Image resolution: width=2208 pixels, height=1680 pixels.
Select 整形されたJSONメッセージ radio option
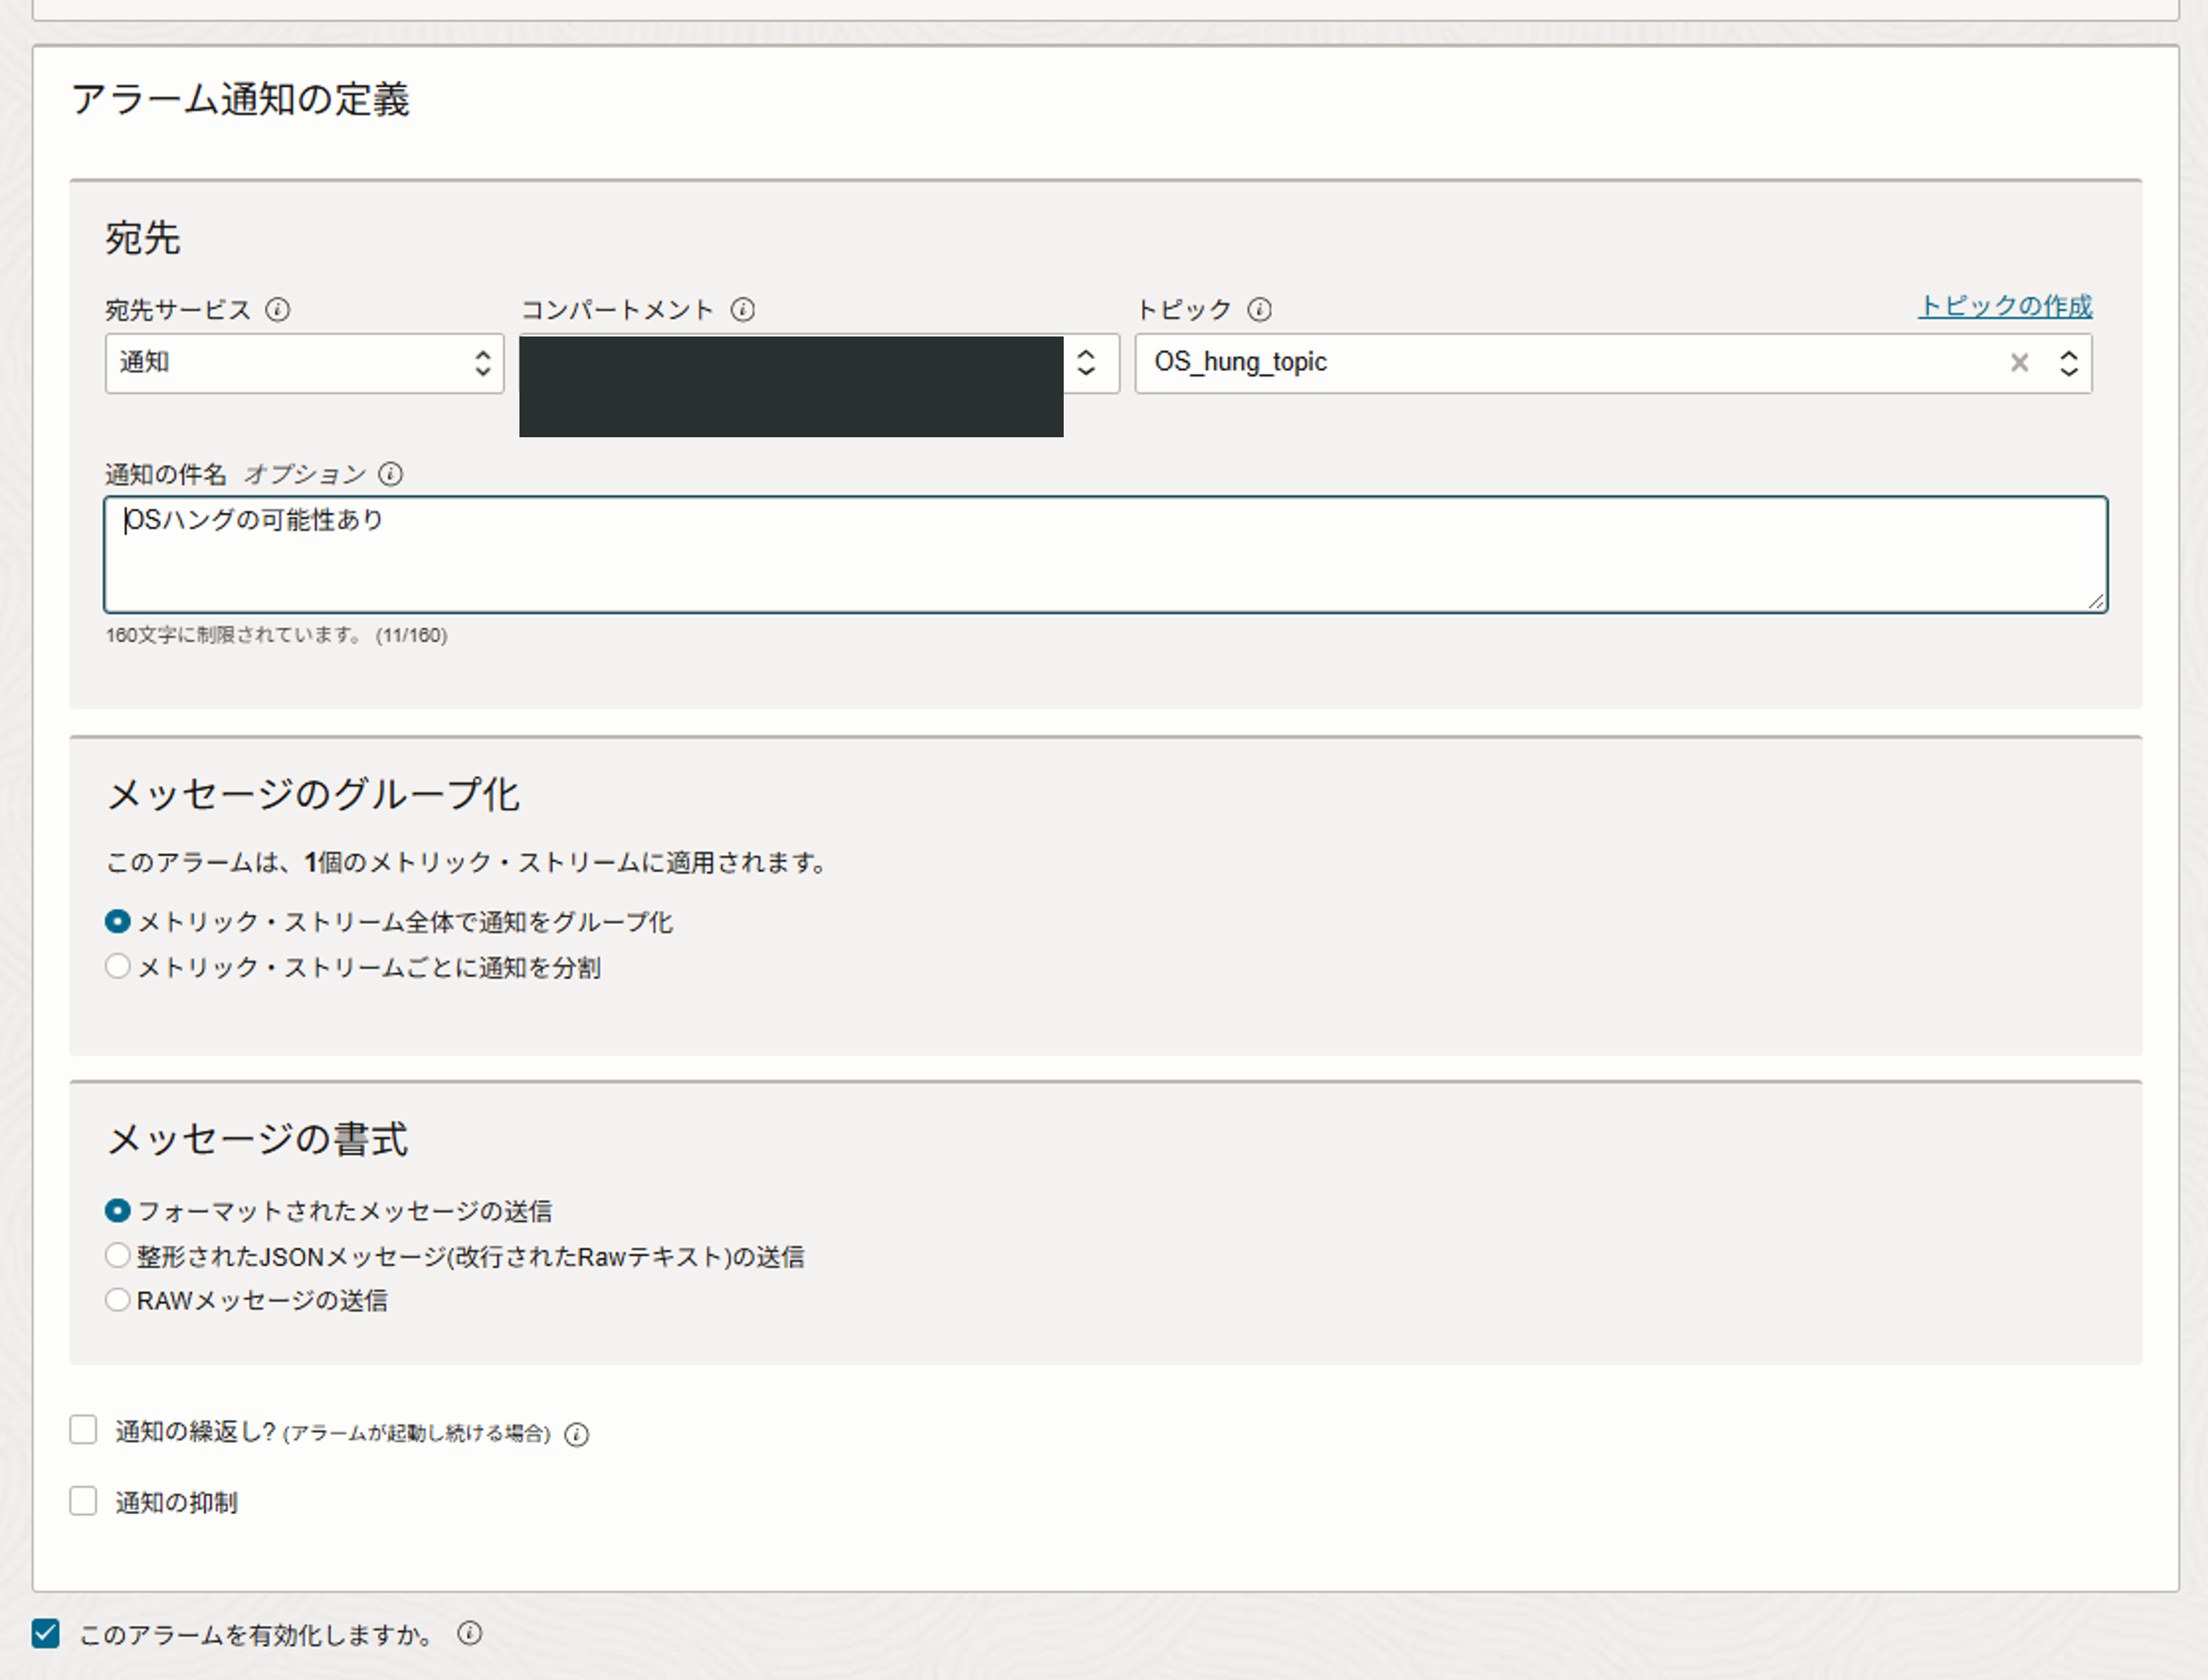click(118, 1255)
